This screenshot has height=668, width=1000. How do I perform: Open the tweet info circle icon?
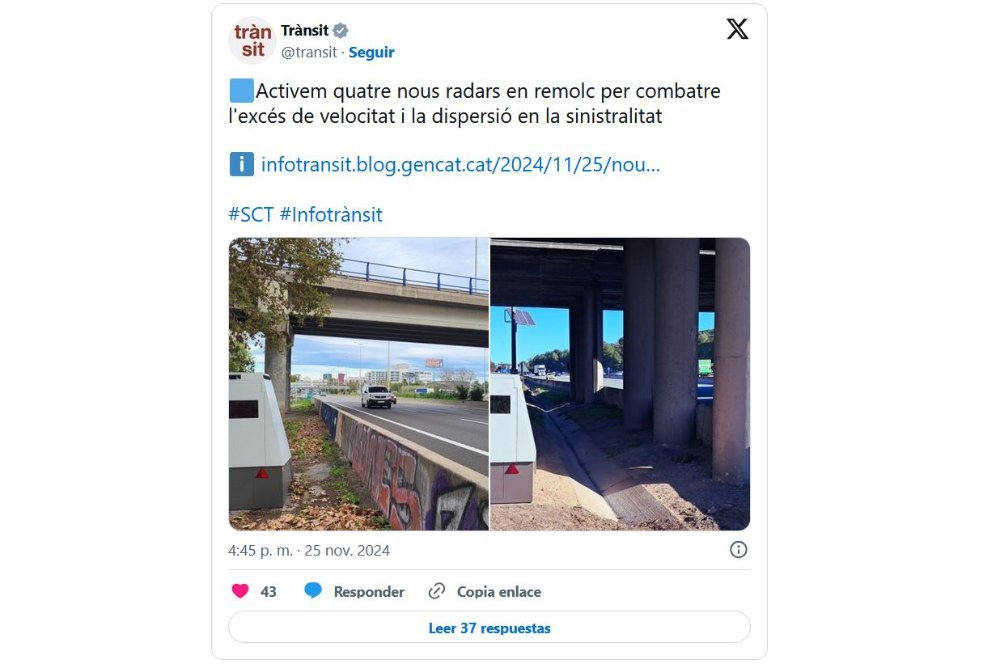tap(738, 550)
